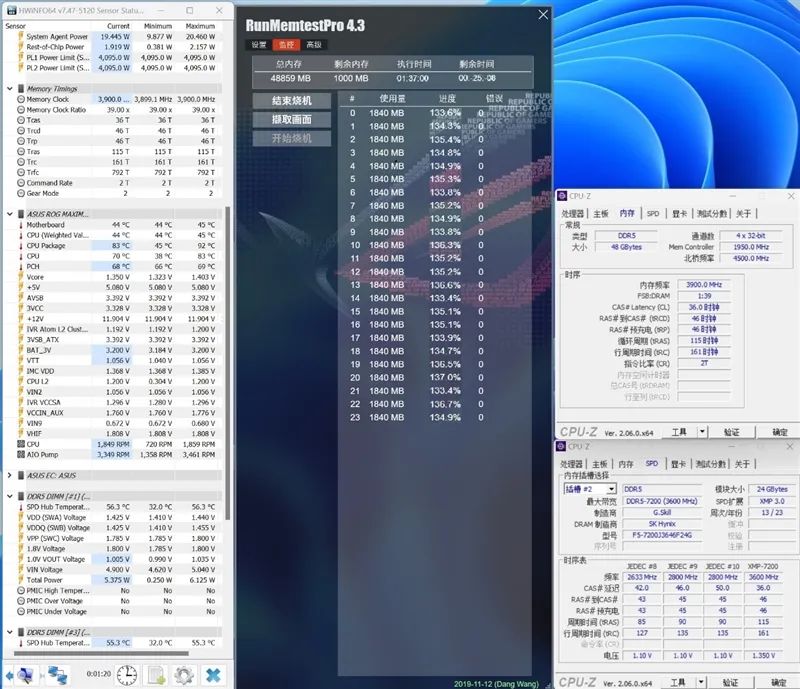
Task: Click the Total Power sensor icon
Action: click(21, 580)
